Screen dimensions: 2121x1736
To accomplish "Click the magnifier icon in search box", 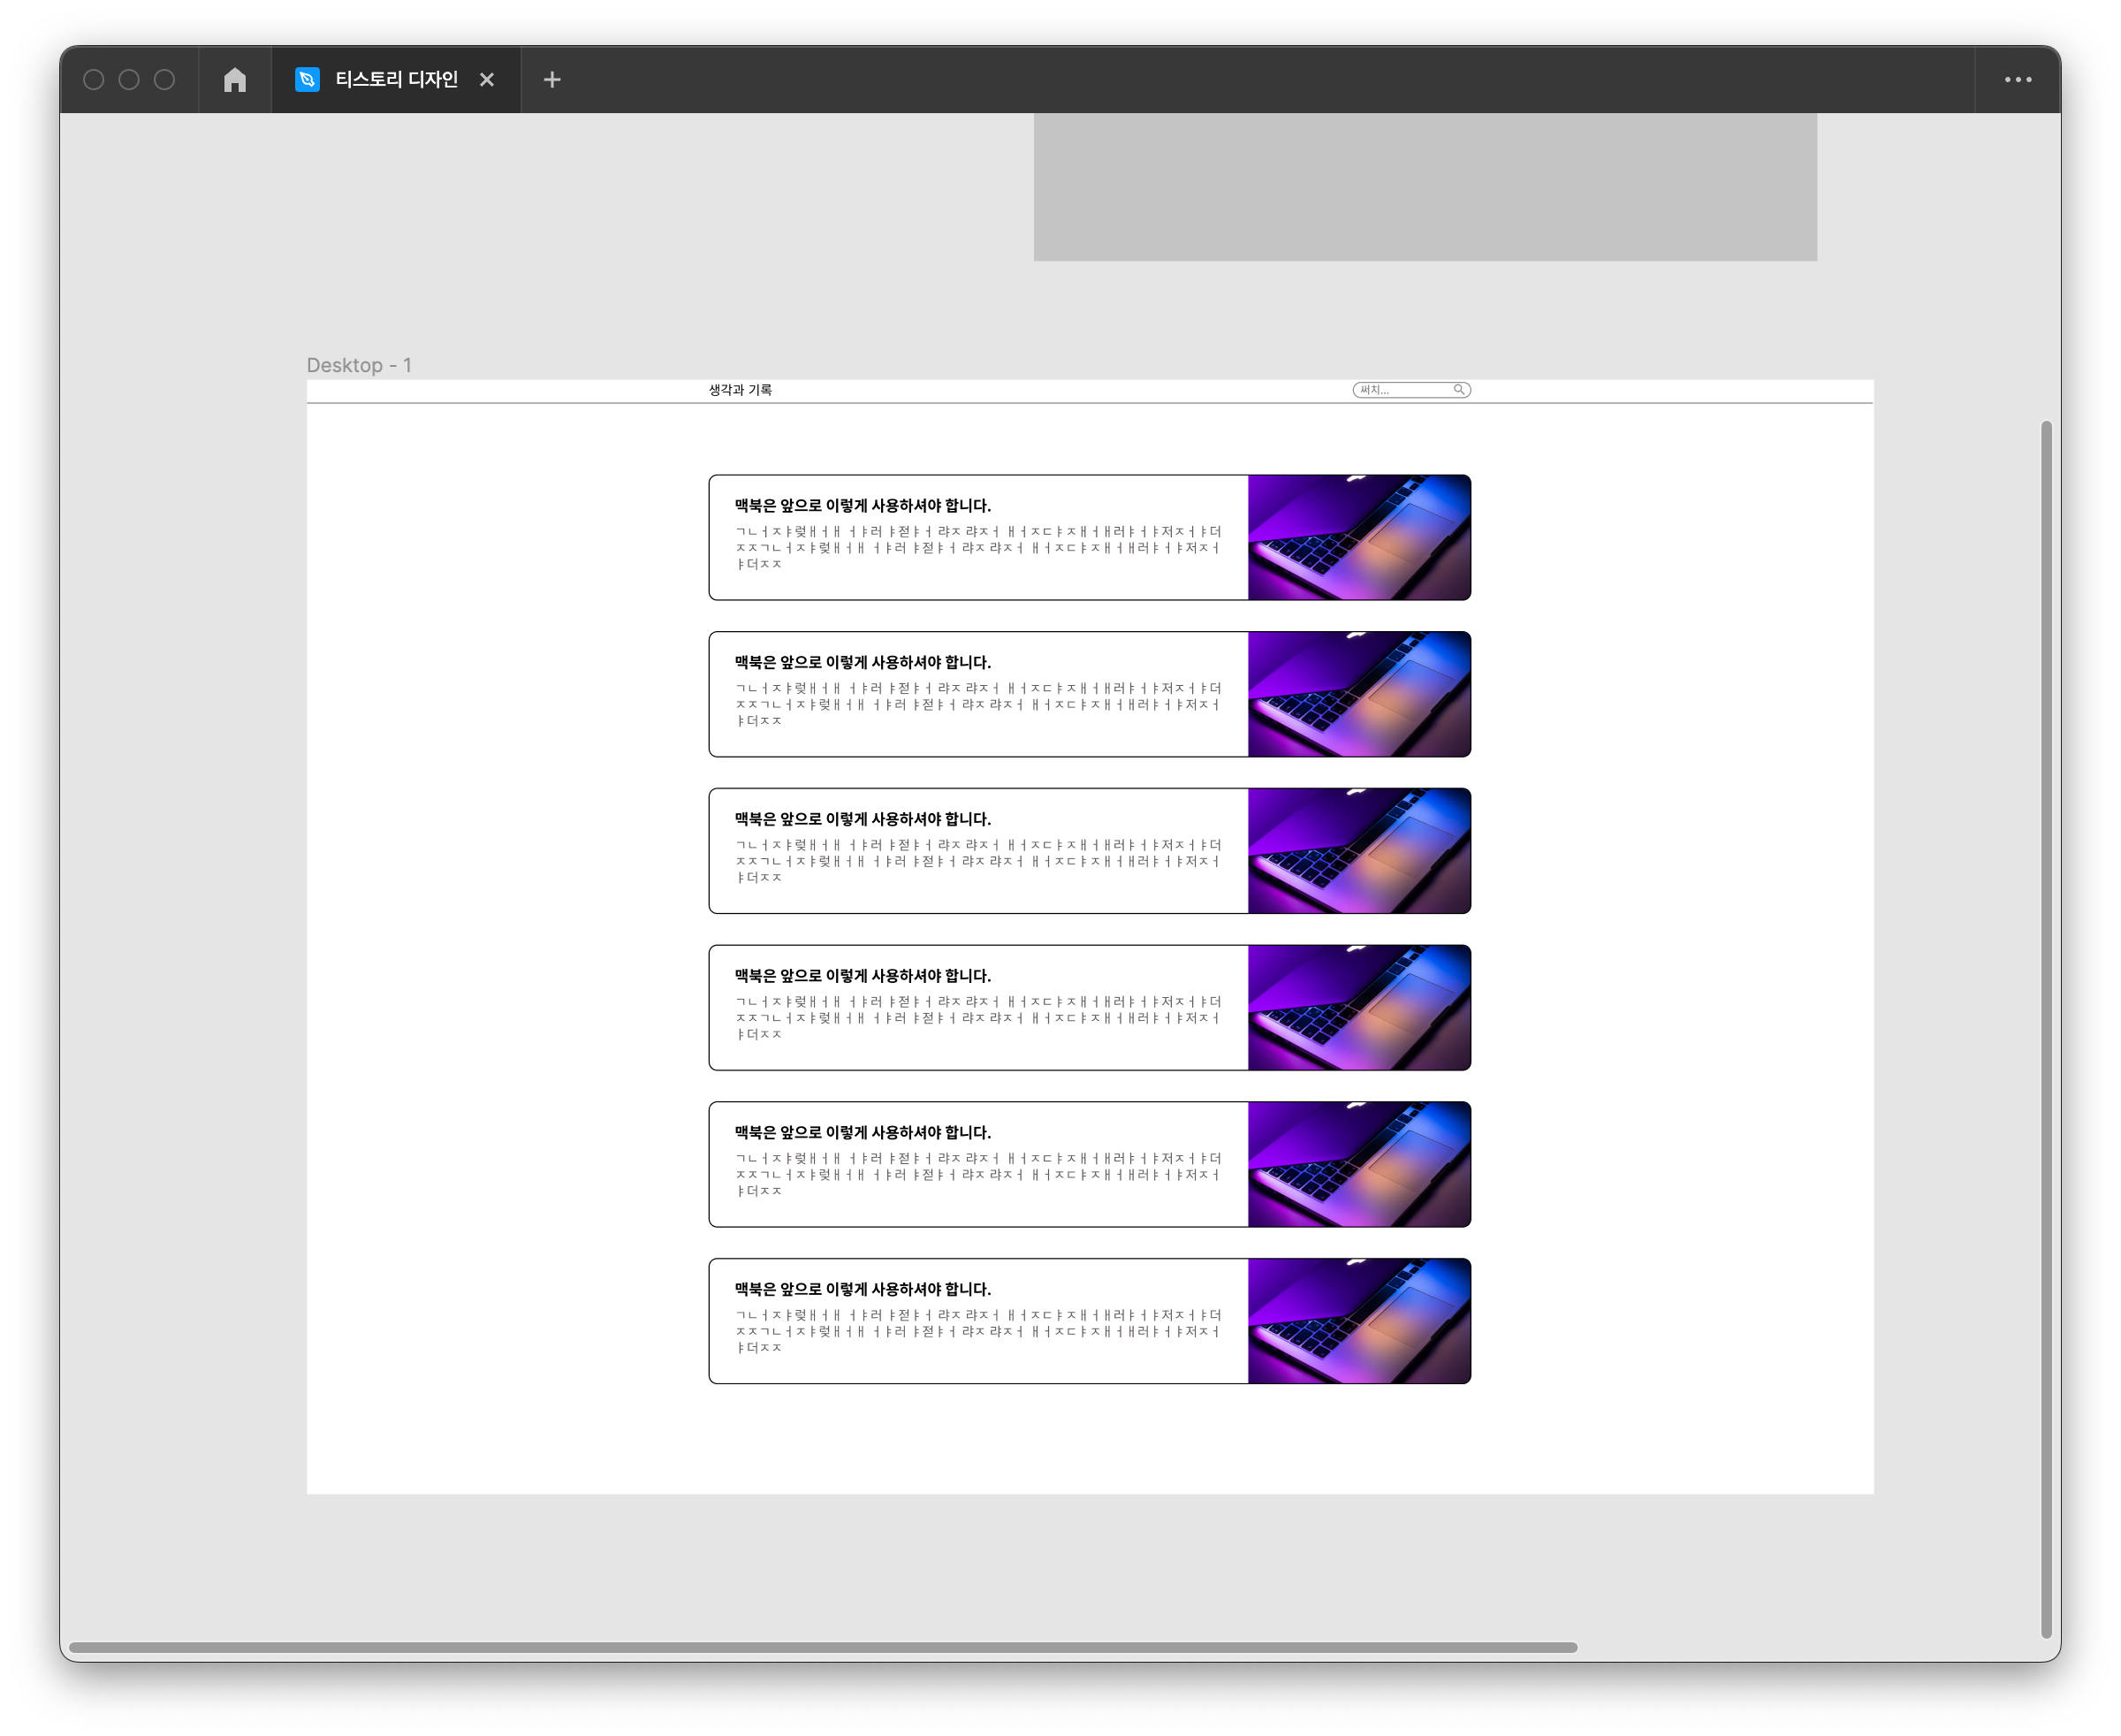I will pyautogui.click(x=1459, y=390).
